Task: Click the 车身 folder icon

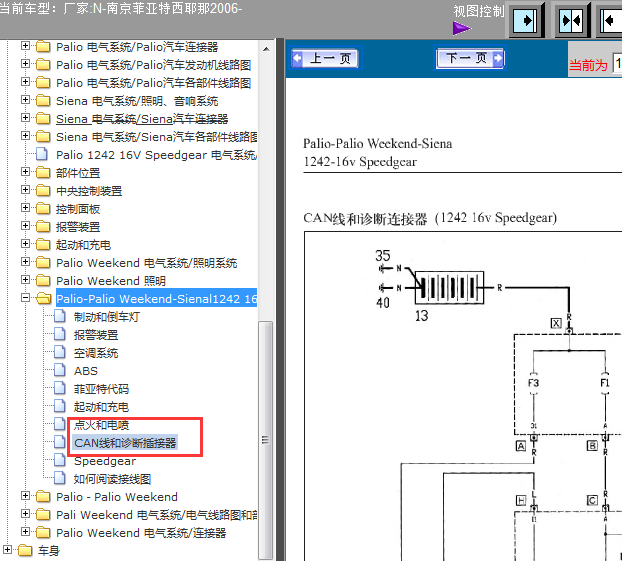Action: point(25,550)
